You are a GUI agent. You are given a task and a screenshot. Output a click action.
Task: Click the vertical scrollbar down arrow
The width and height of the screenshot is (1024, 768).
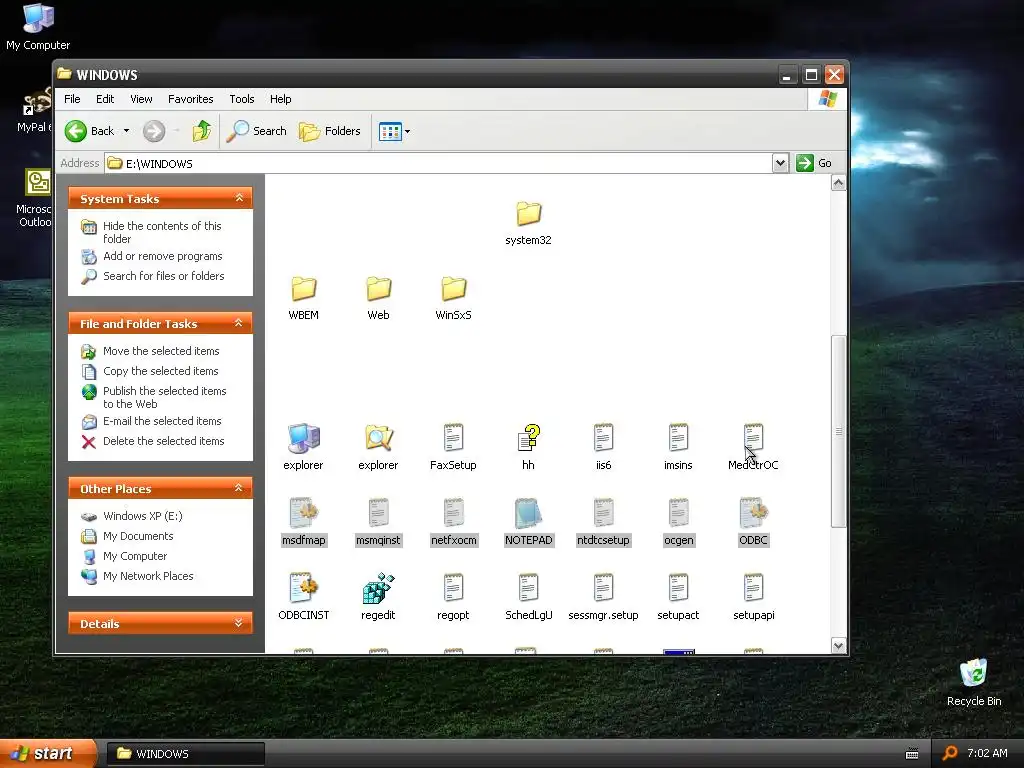tap(839, 646)
